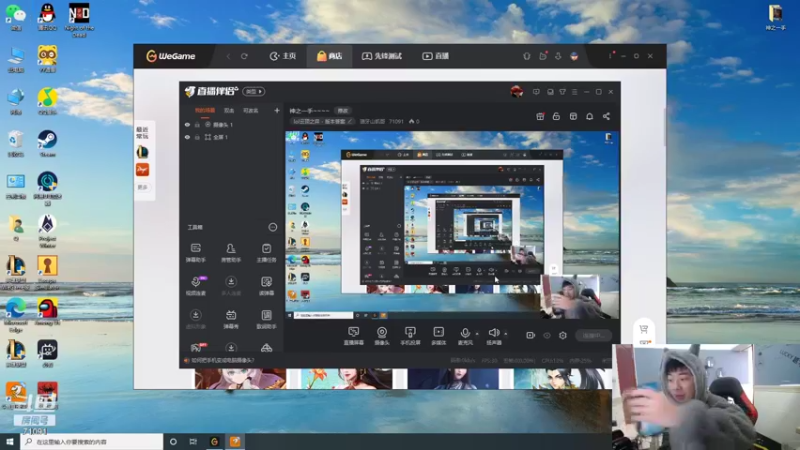
Task: Open the 弹幕助手 danmaku helper tool
Action: click(195, 253)
